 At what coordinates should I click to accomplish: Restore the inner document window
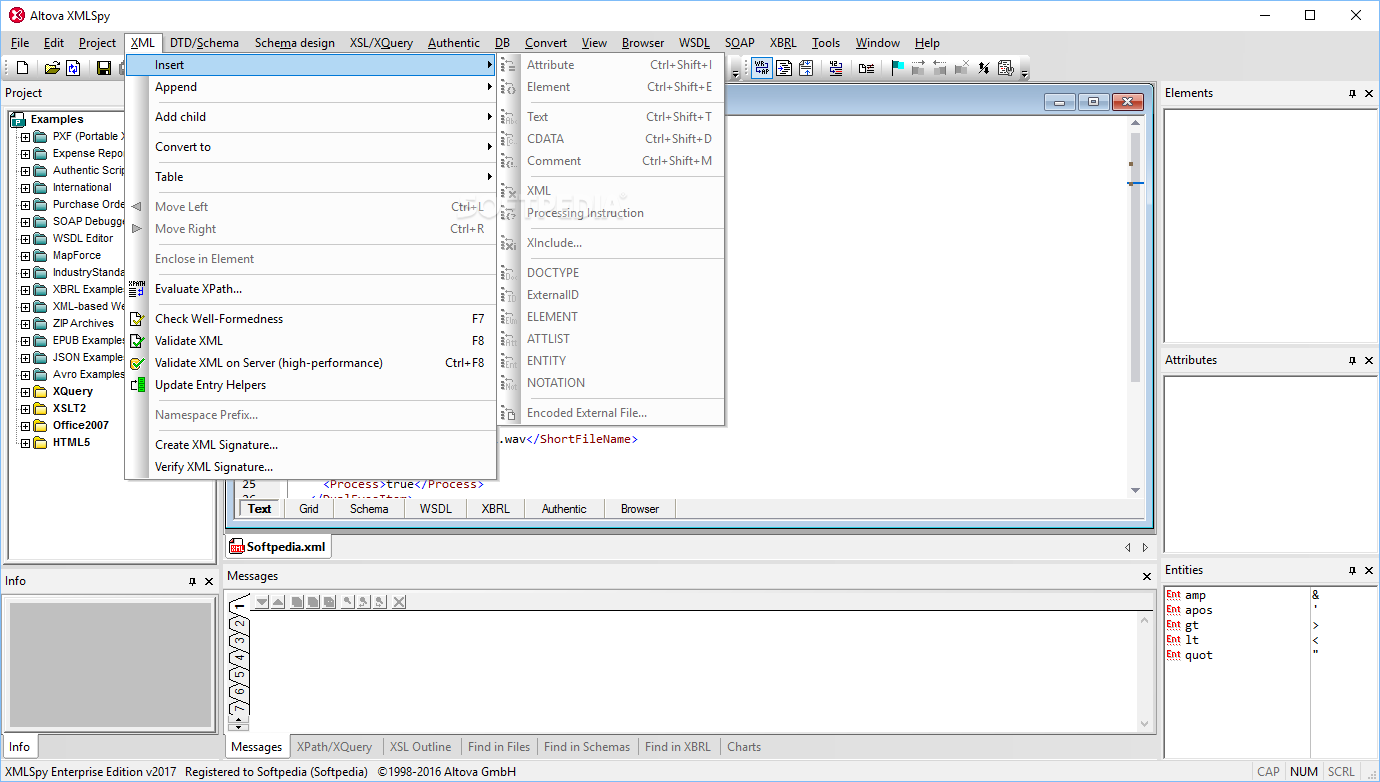tap(1094, 102)
